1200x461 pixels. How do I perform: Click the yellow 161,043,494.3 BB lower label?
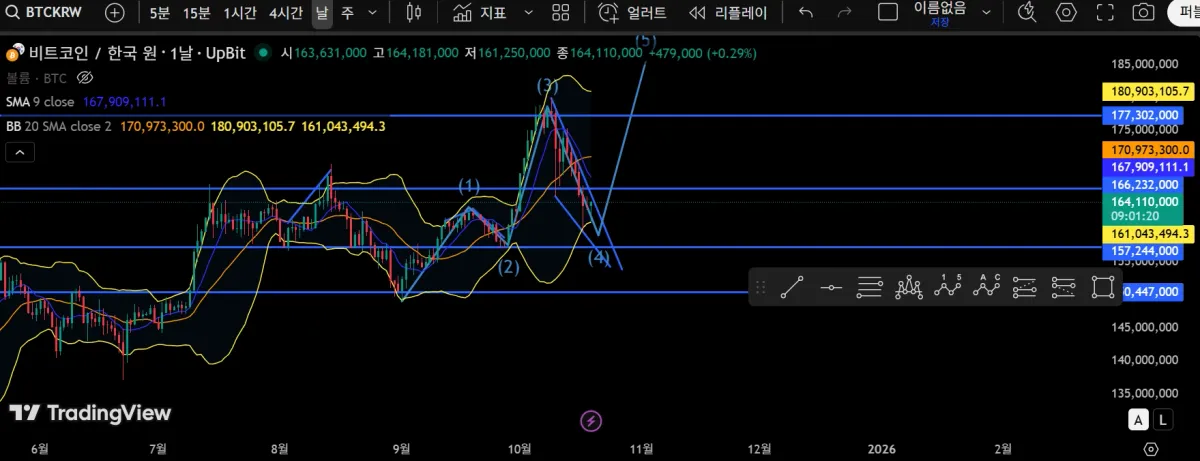tap(1148, 233)
